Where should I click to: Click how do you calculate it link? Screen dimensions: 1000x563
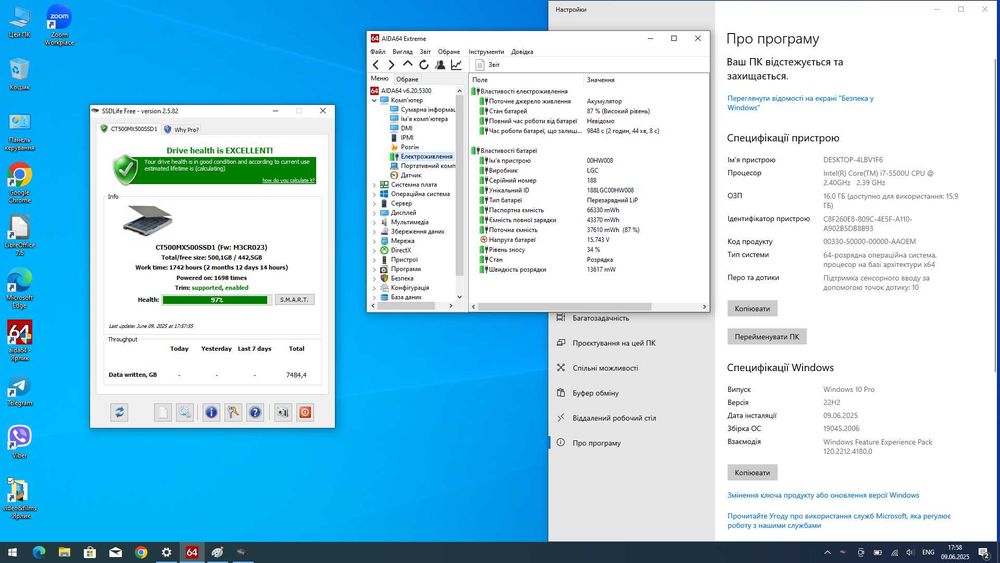point(288,180)
